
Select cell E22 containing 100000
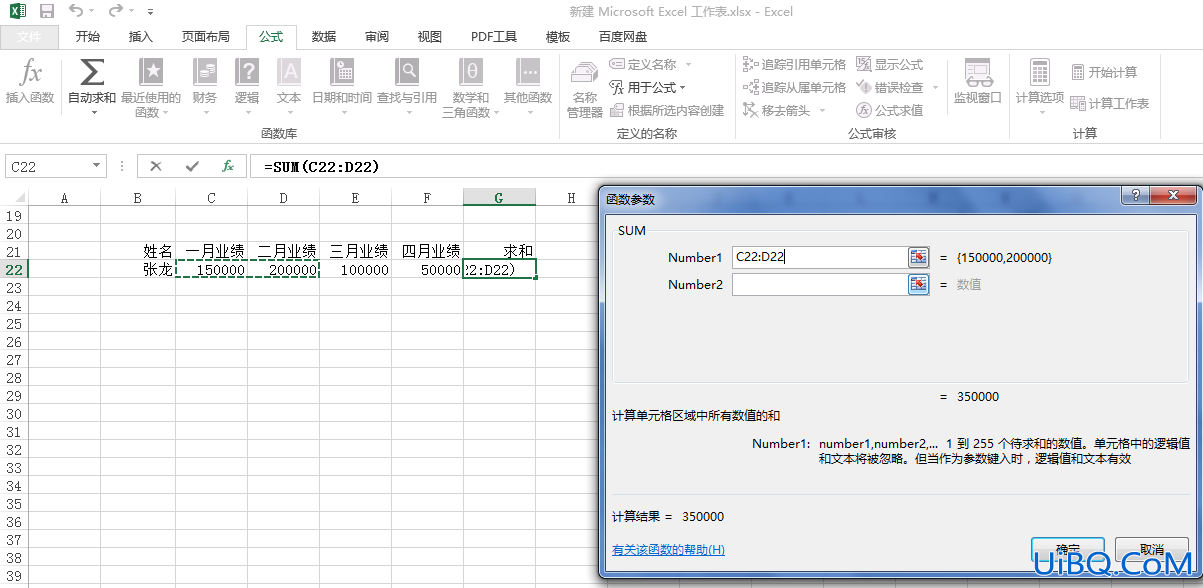coord(356,269)
